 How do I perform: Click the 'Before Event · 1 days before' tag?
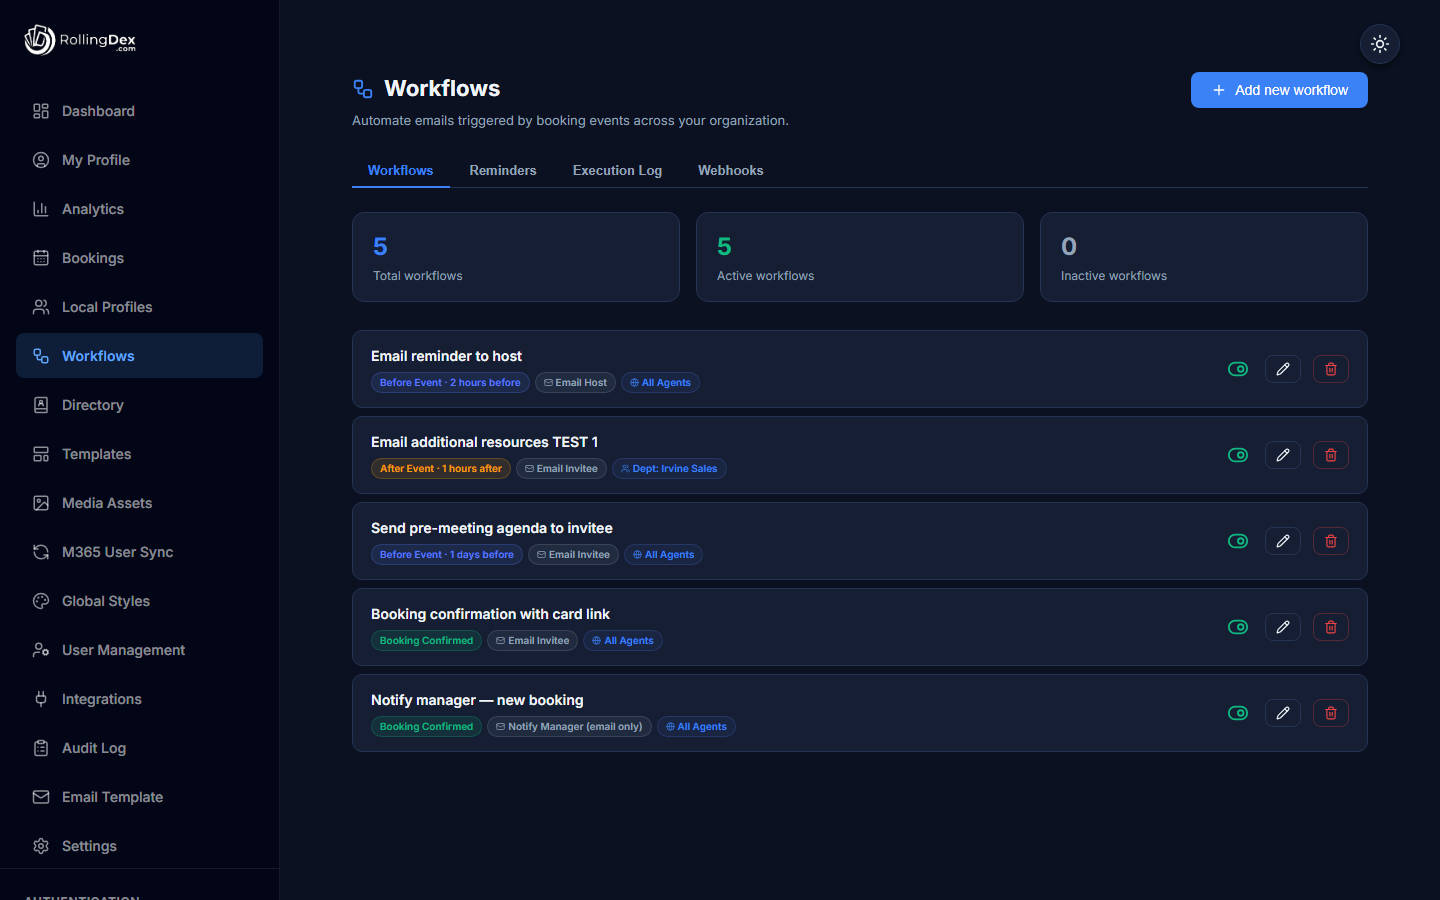(x=447, y=555)
